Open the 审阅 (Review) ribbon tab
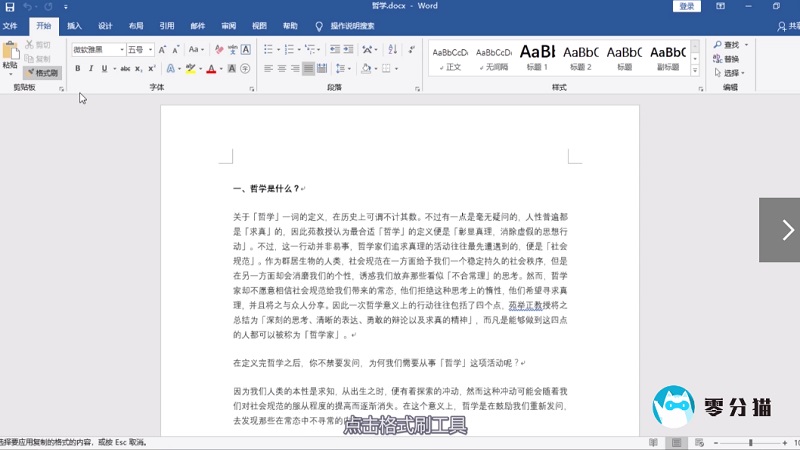The width and height of the screenshot is (800, 450). coord(229,26)
